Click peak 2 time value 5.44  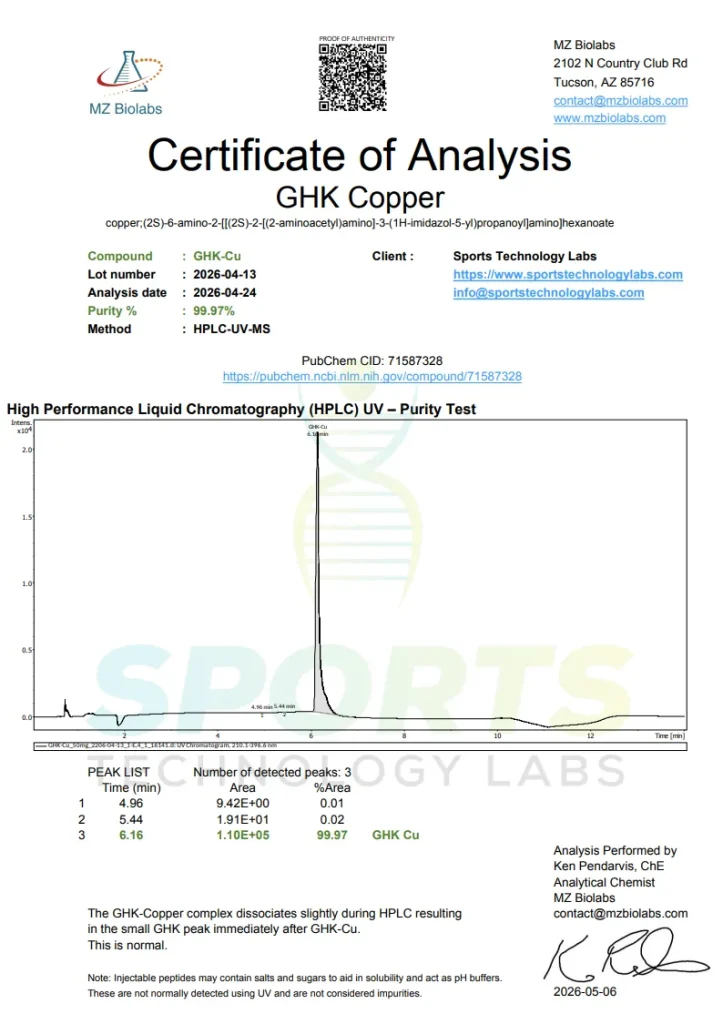coord(131,819)
